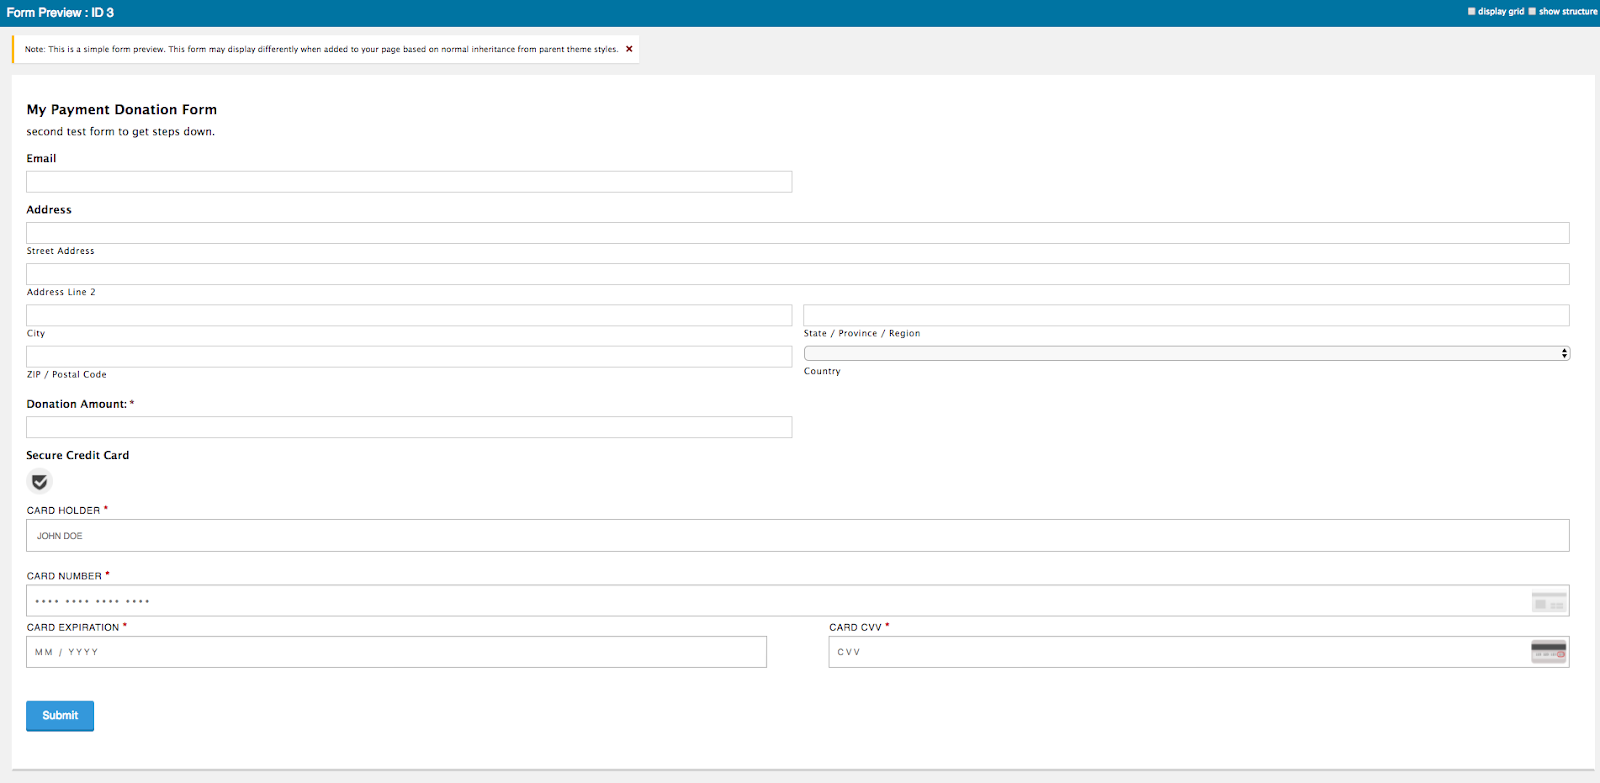Click the Street Address field

click(x=798, y=233)
